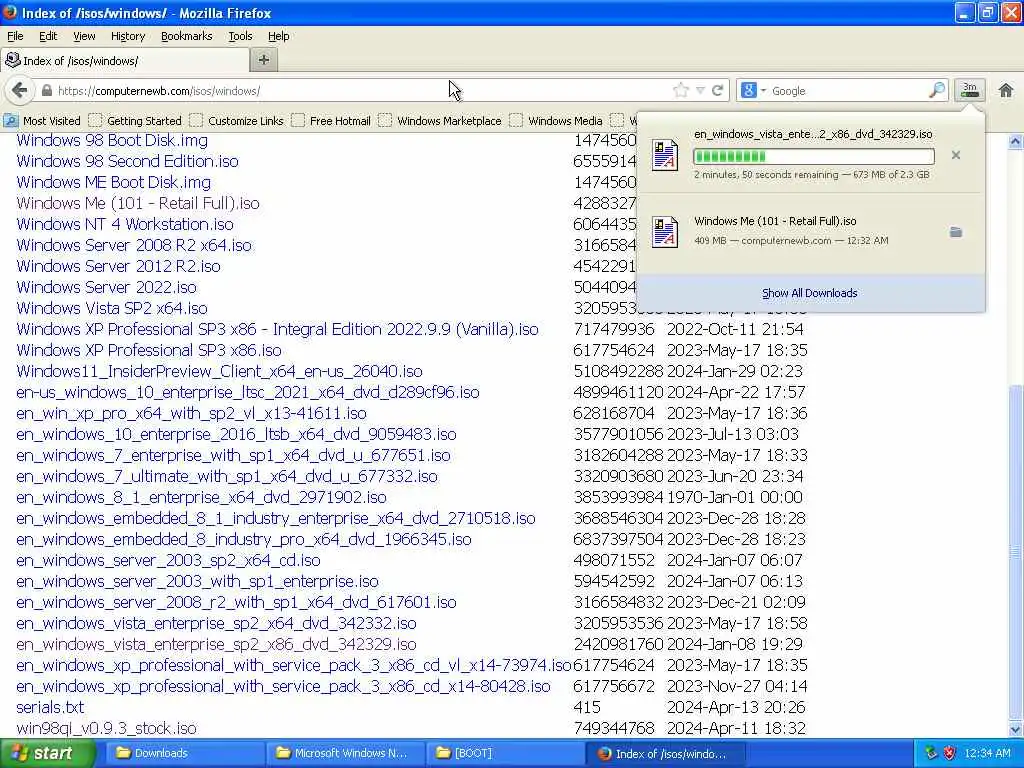The image size is (1024, 768).
Task: Download en_windows_7_ultimate_with_sp1 ISO
Action: [227, 476]
